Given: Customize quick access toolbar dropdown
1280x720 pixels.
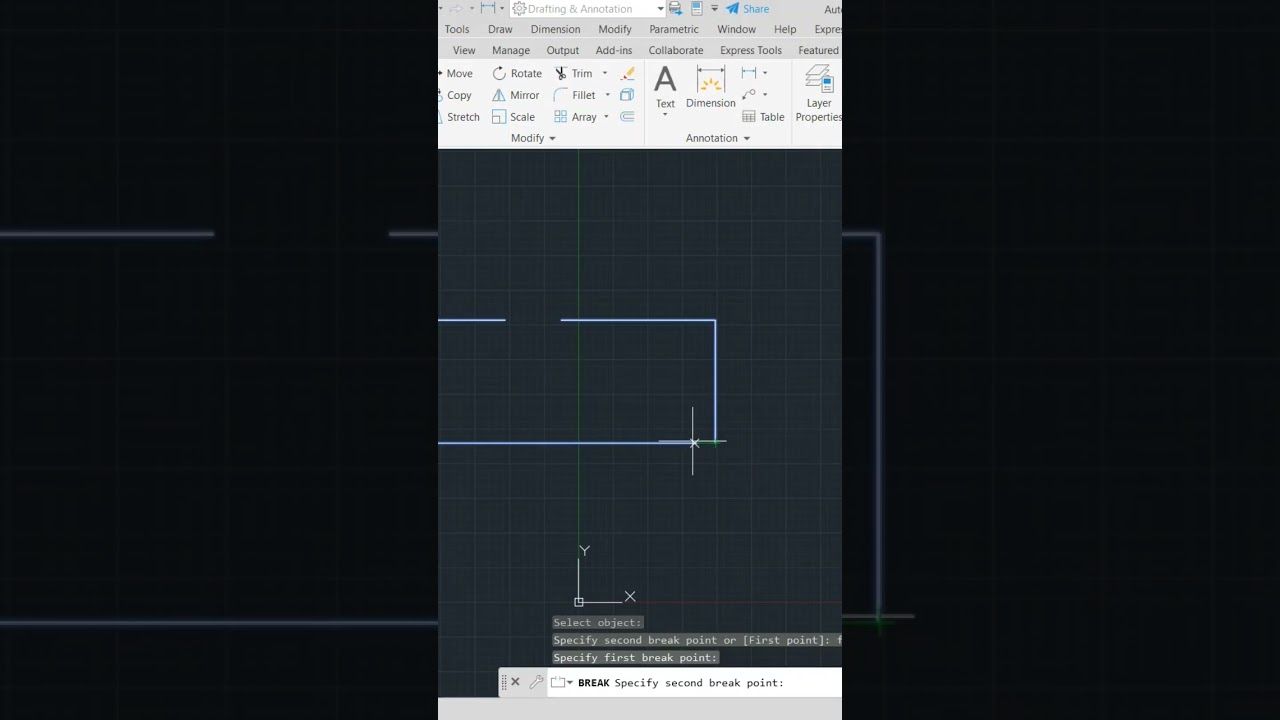Looking at the screenshot, I should [714, 9].
